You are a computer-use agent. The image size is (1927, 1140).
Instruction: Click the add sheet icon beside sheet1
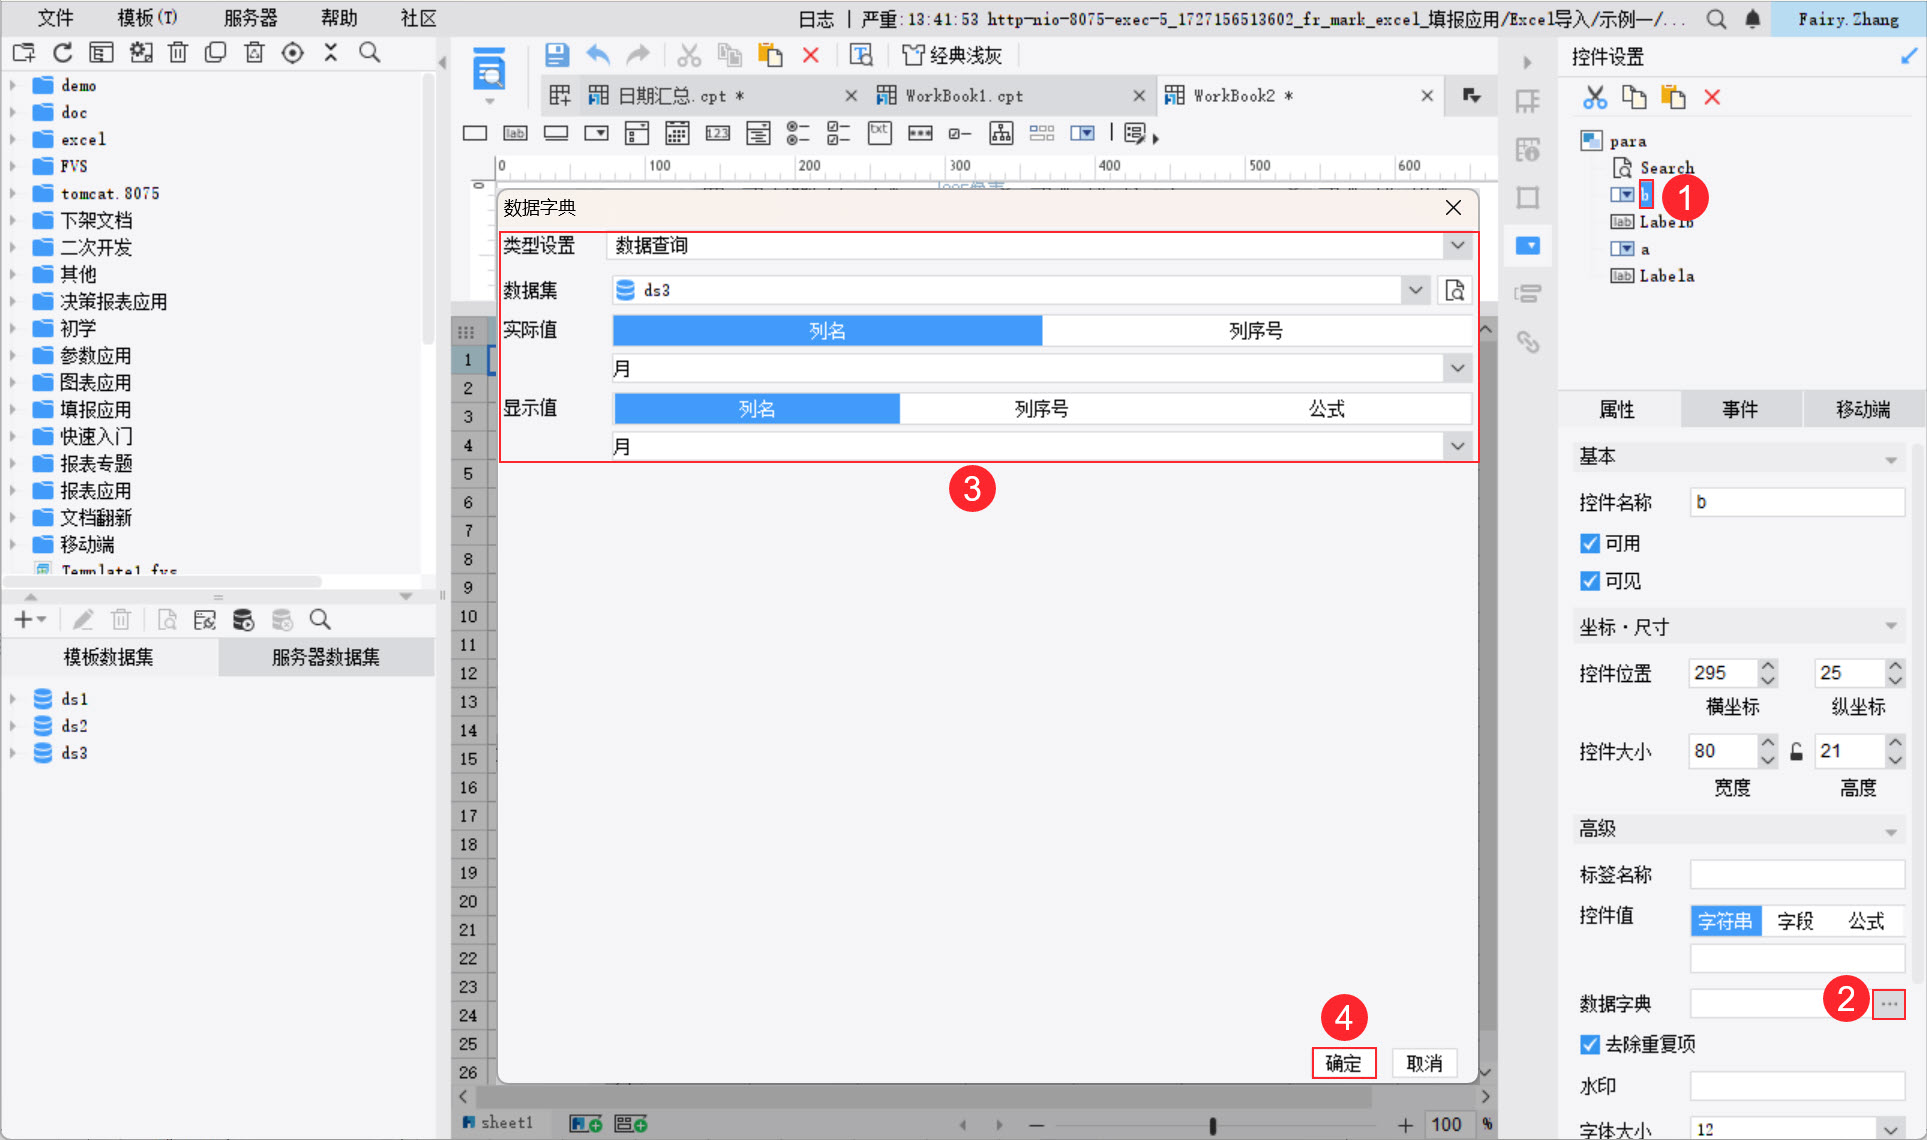(x=585, y=1124)
